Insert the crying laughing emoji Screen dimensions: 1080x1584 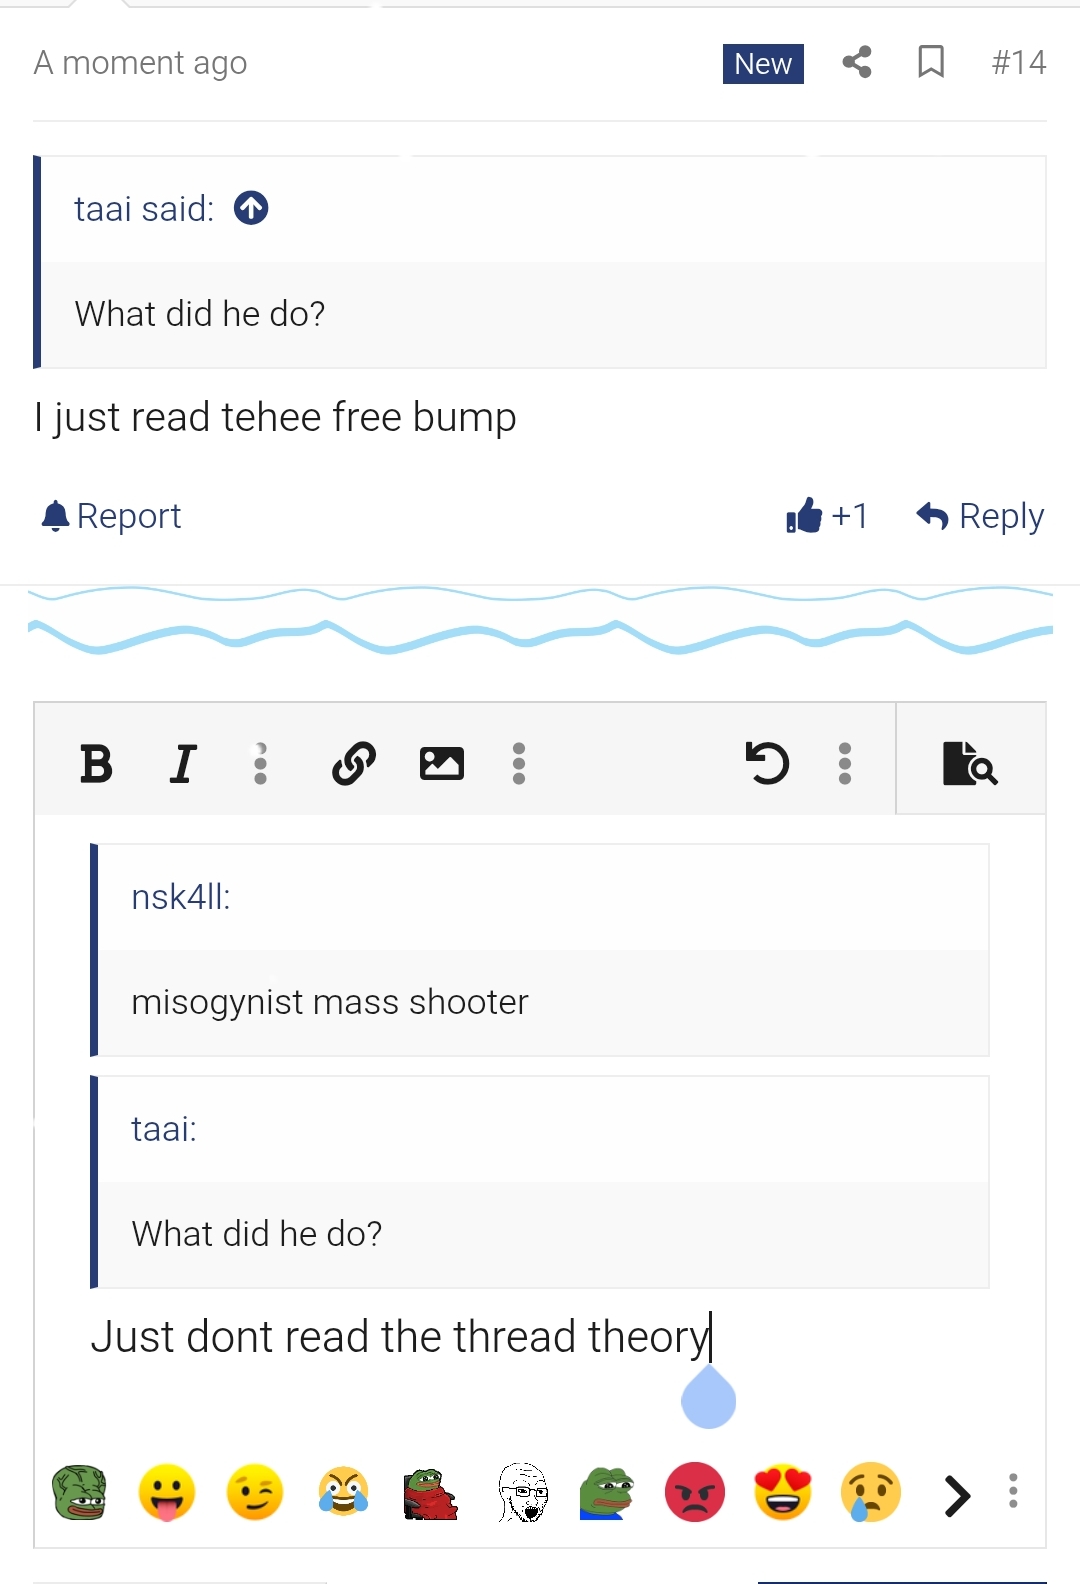(x=343, y=1493)
